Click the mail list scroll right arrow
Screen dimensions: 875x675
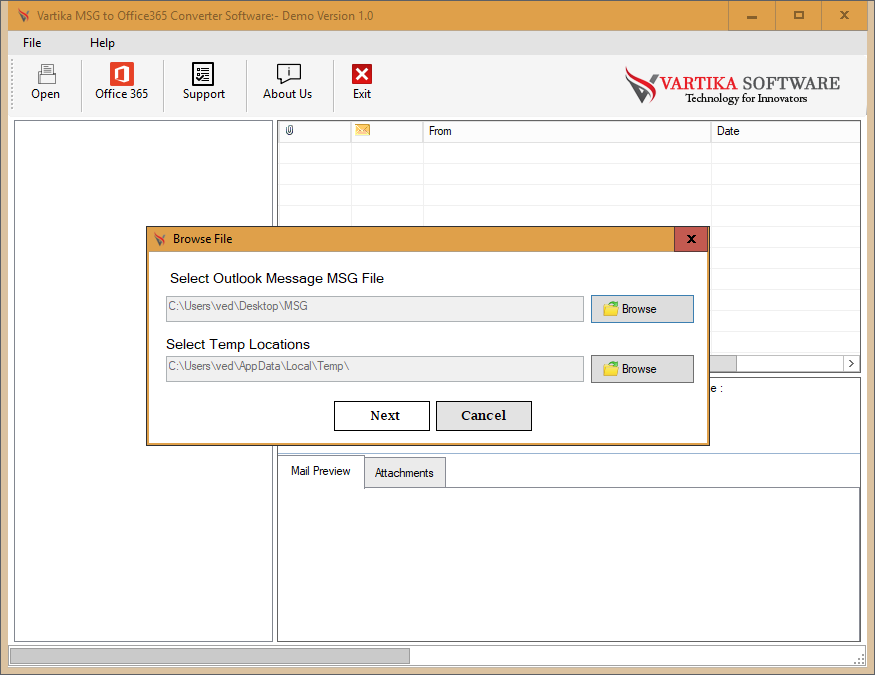tap(851, 364)
